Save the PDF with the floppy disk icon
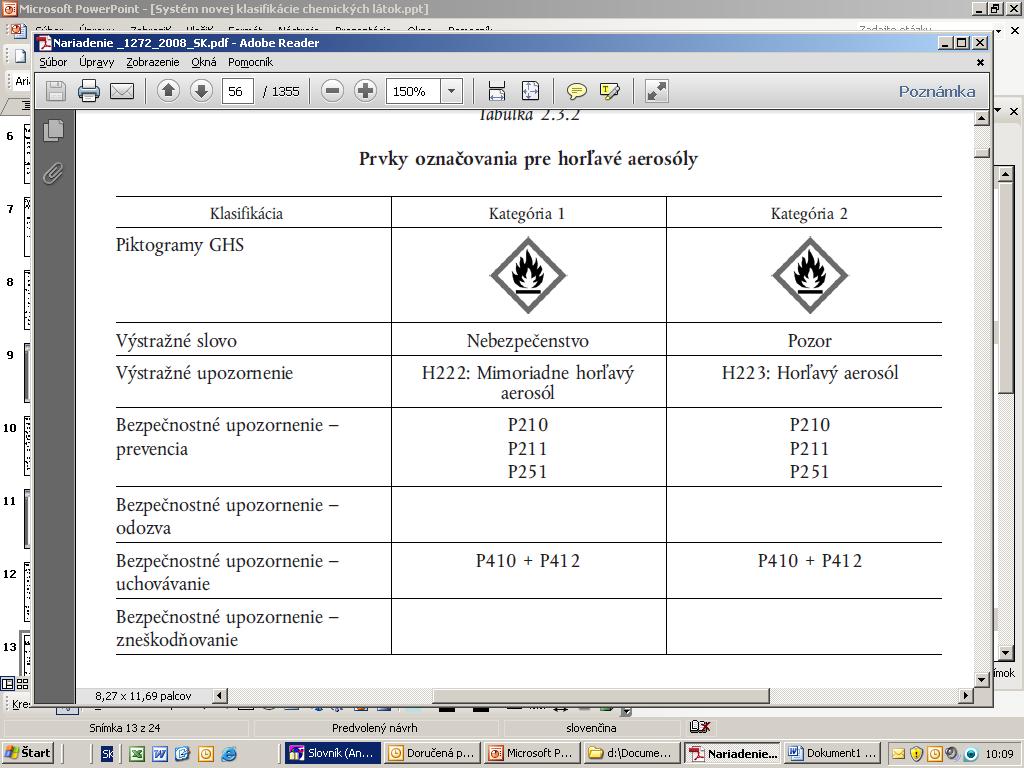Screen dimensions: 1024x768 coord(56,91)
